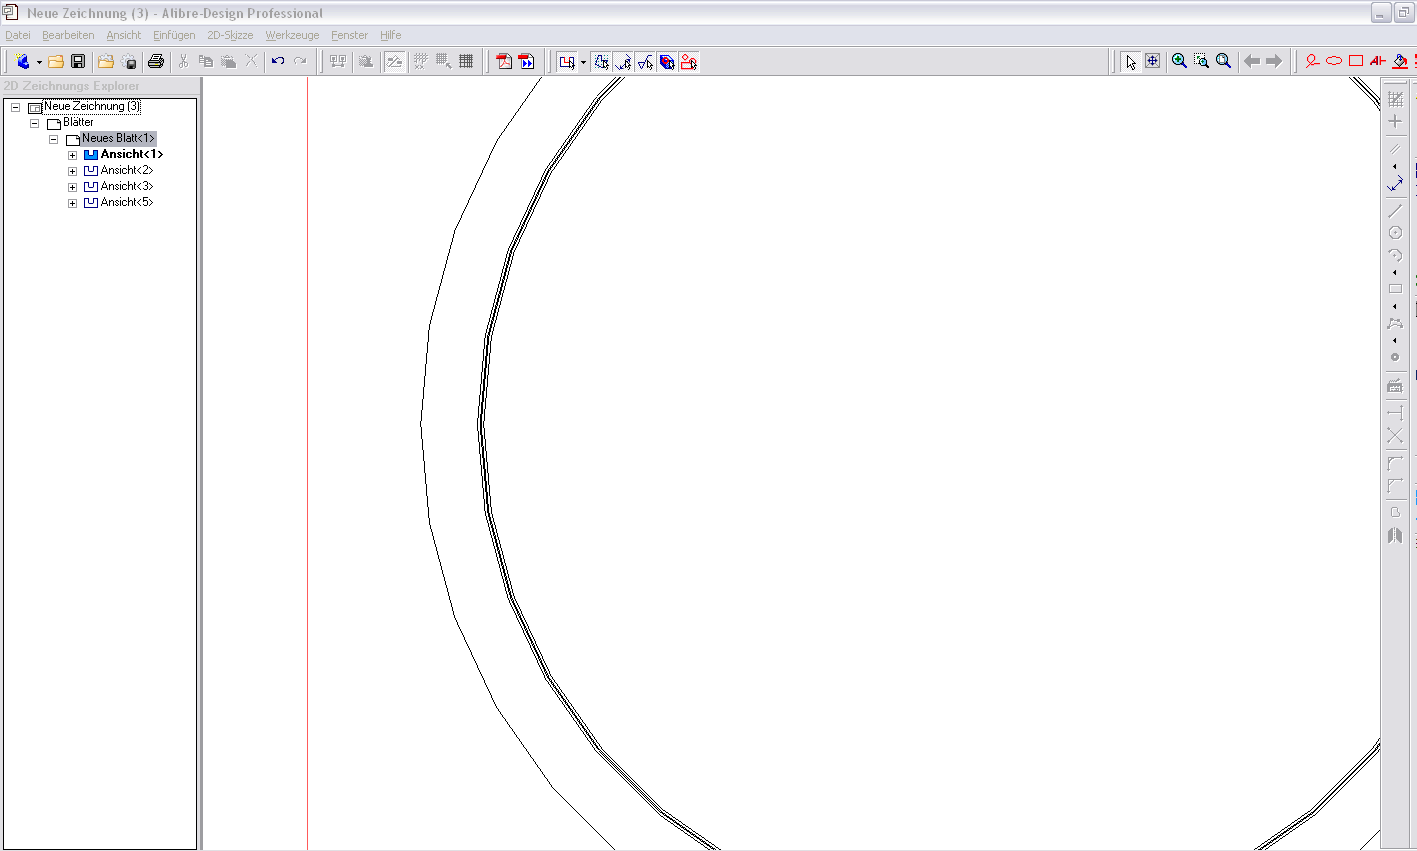Select the rectangle tool in right toolbar
The width and height of the screenshot is (1417, 851).
1395,289
